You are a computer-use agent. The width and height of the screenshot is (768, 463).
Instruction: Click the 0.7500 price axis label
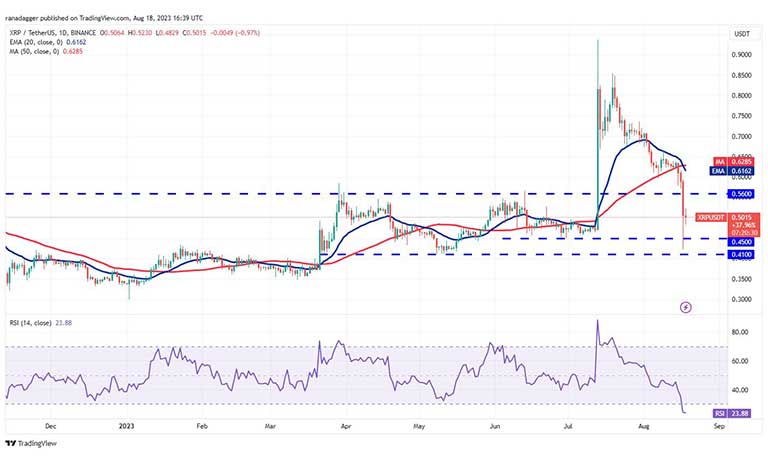pyautogui.click(x=742, y=116)
